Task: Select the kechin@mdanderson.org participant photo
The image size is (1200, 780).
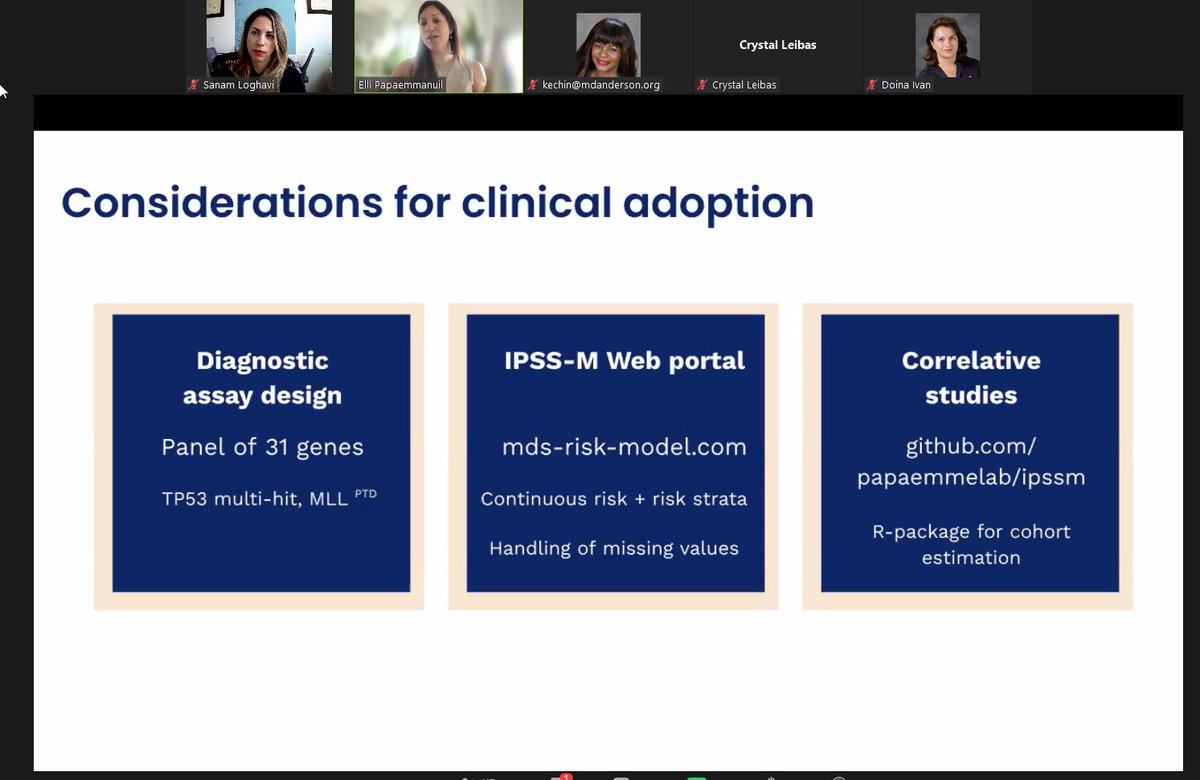Action: click(x=608, y=45)
